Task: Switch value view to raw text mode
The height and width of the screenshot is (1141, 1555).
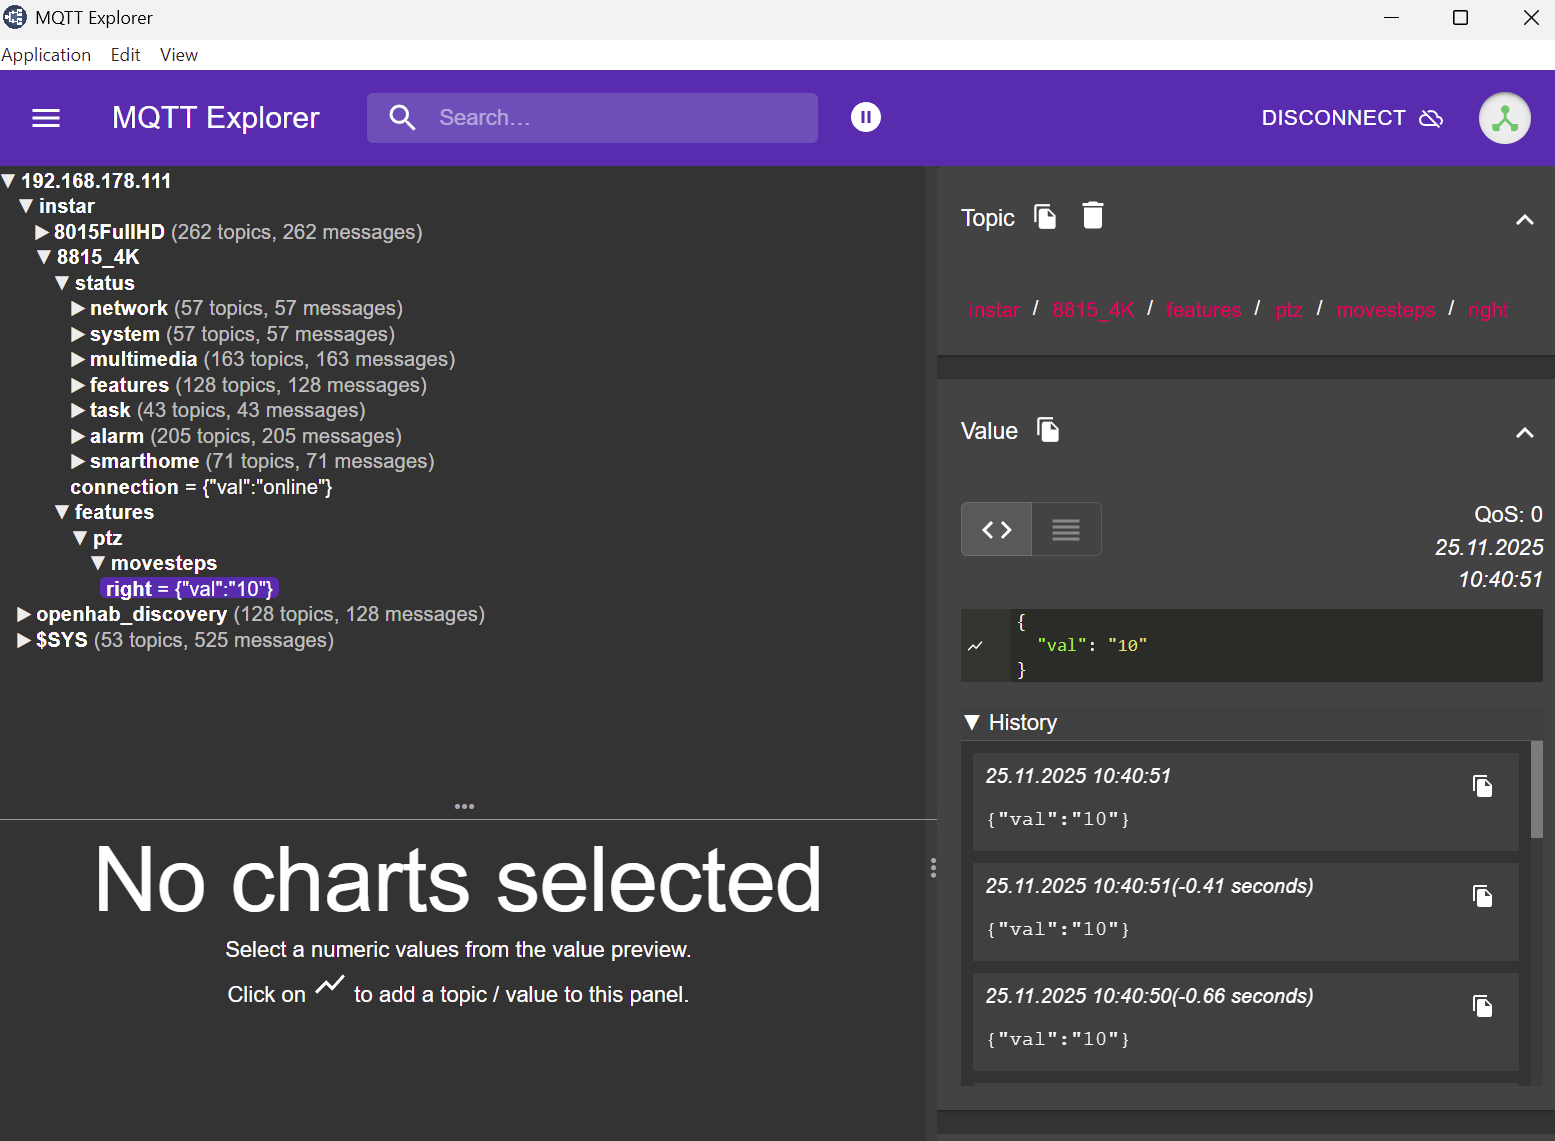Action: click(1066, 529)
